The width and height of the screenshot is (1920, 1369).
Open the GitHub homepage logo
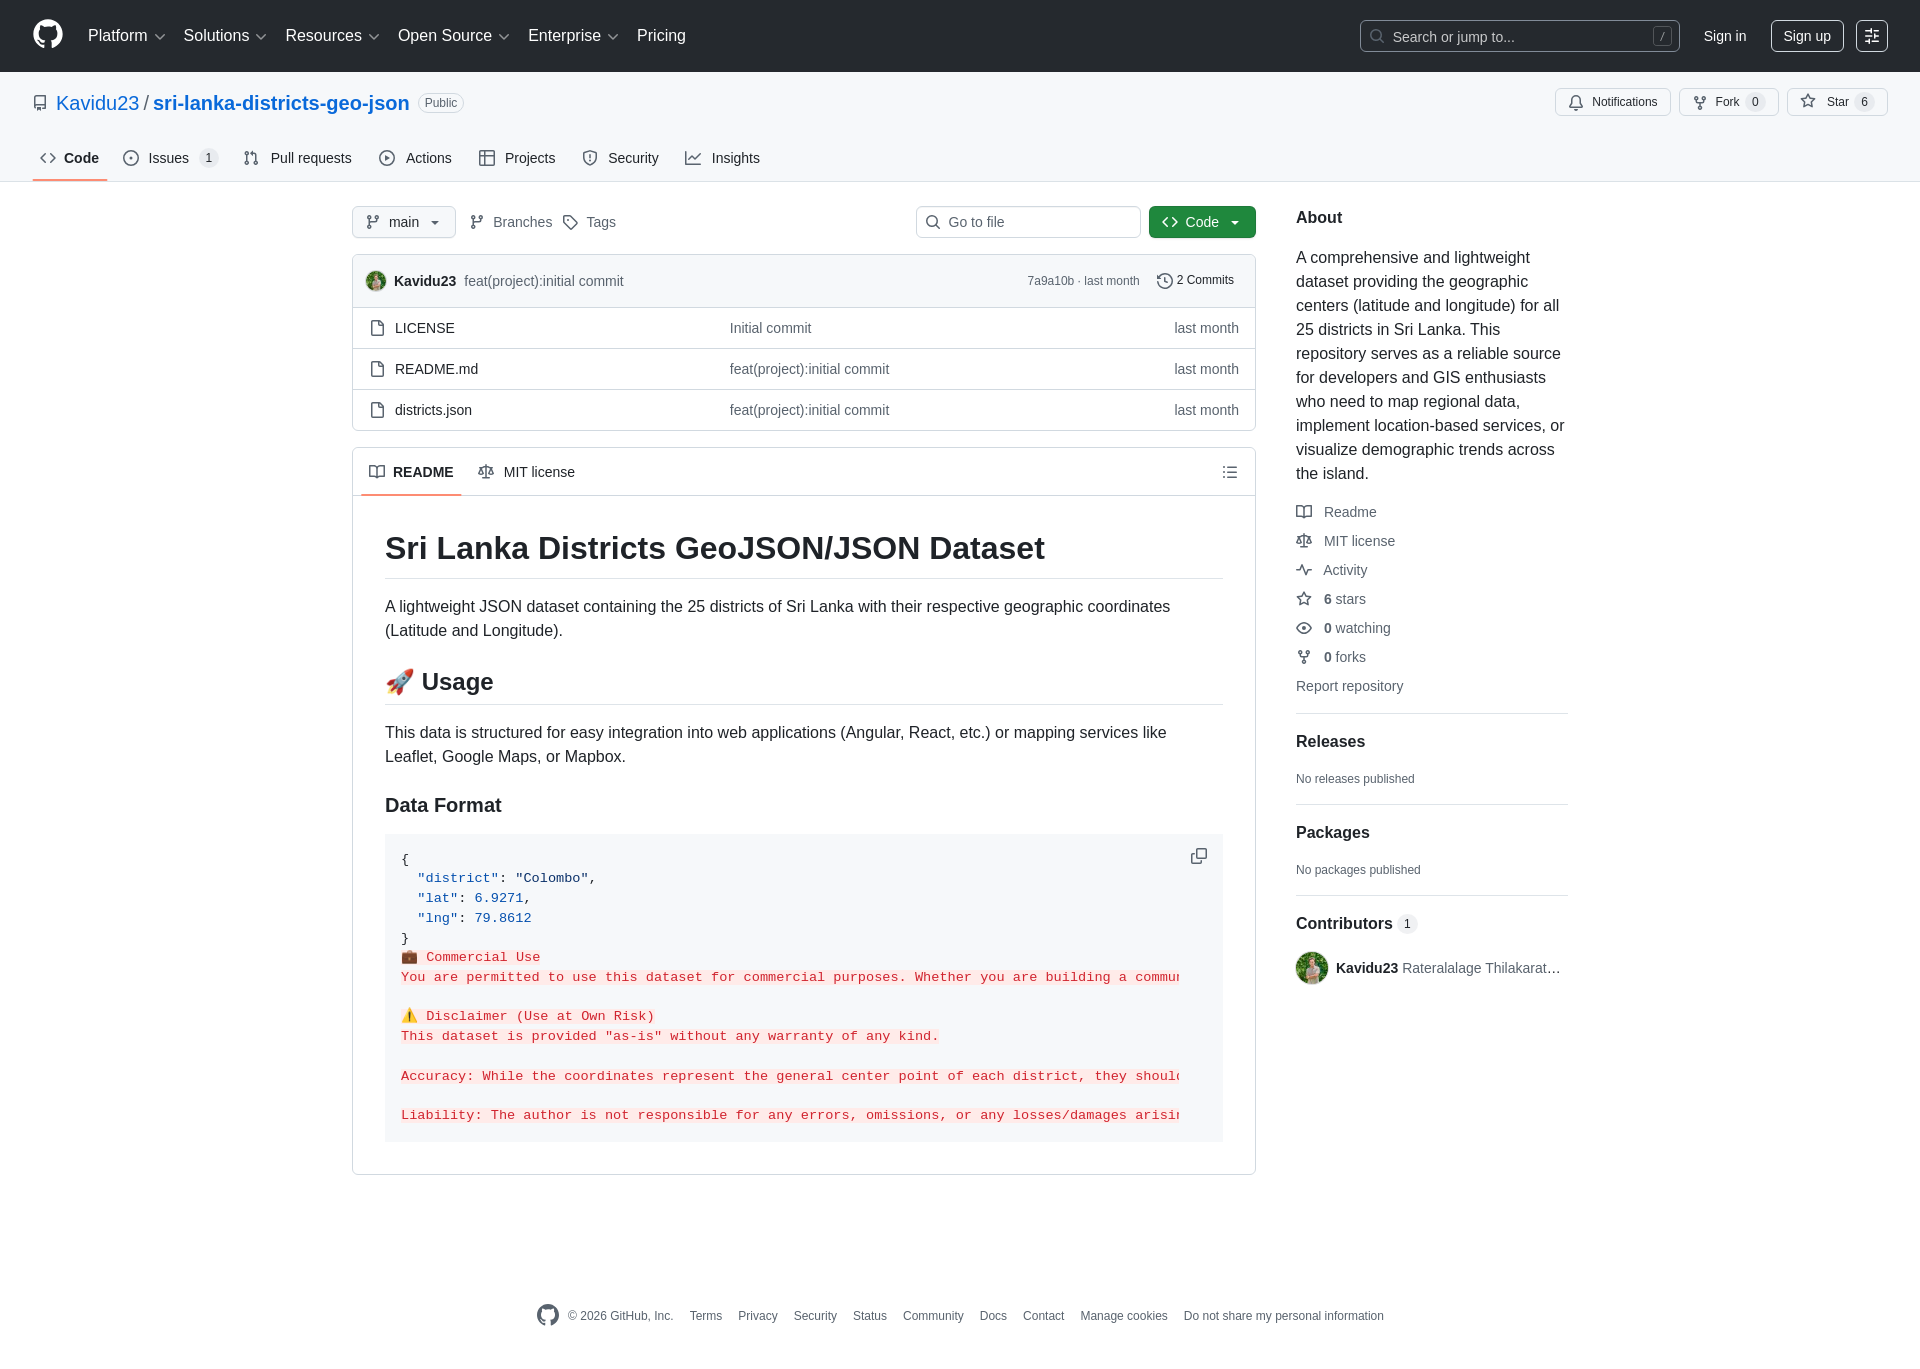(x=48, y=35)
